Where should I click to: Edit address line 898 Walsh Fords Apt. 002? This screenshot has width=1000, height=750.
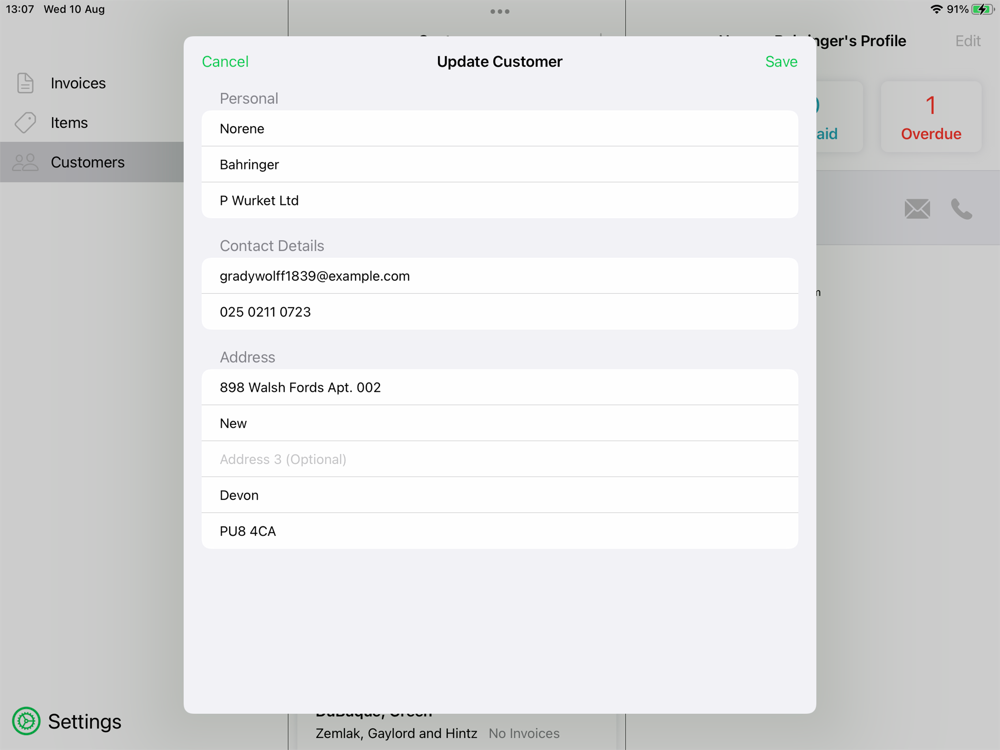[x=499, y=387]
